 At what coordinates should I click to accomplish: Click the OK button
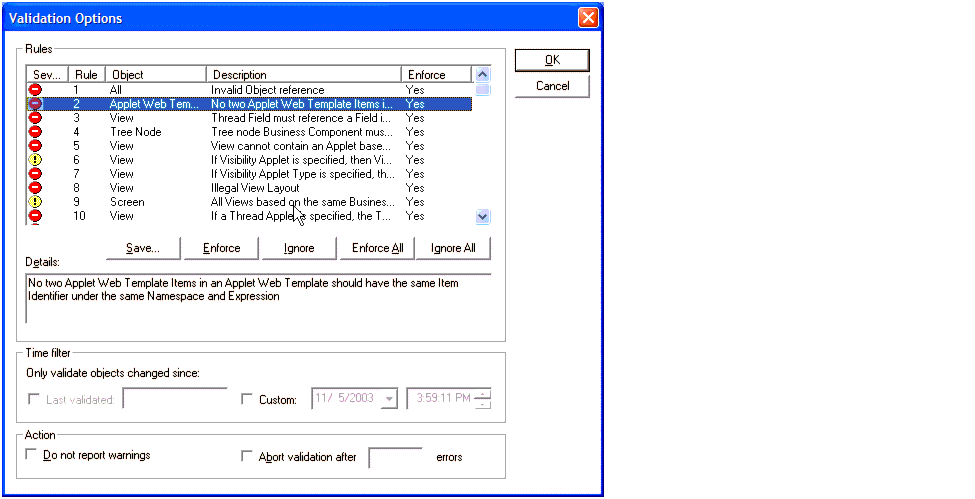coord(552,60)
